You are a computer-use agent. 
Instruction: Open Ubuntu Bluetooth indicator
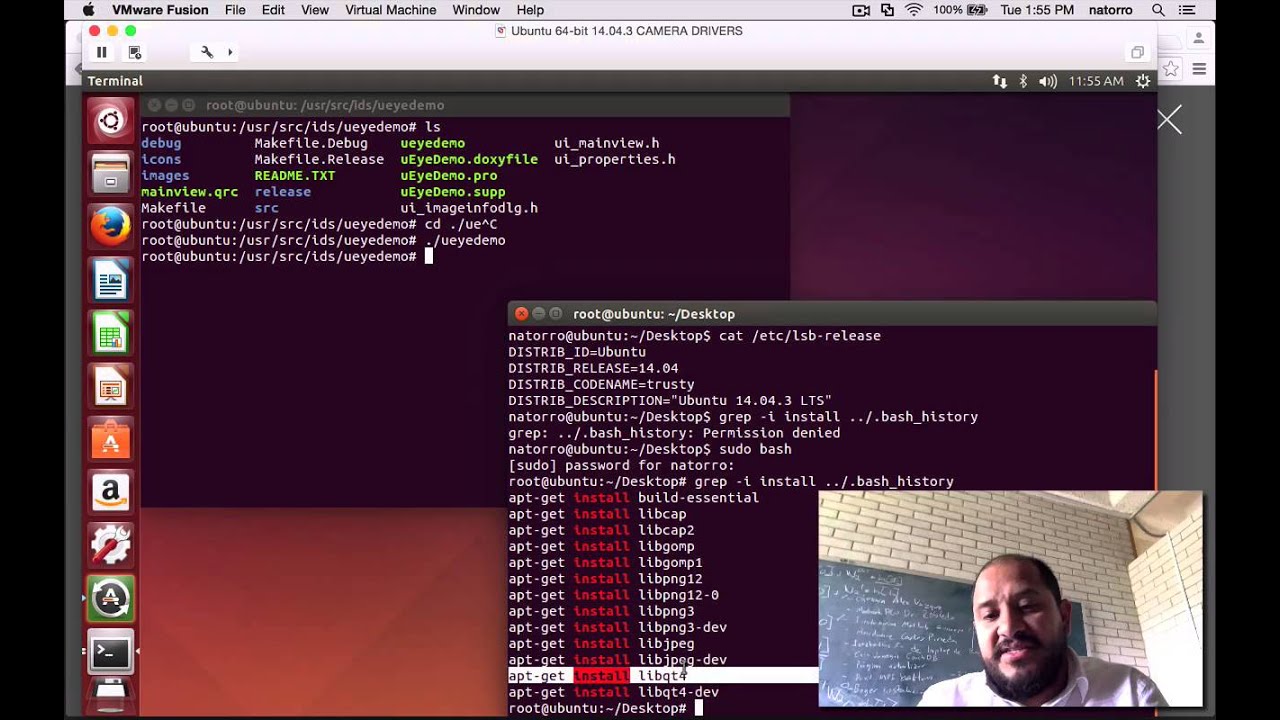1023,81
